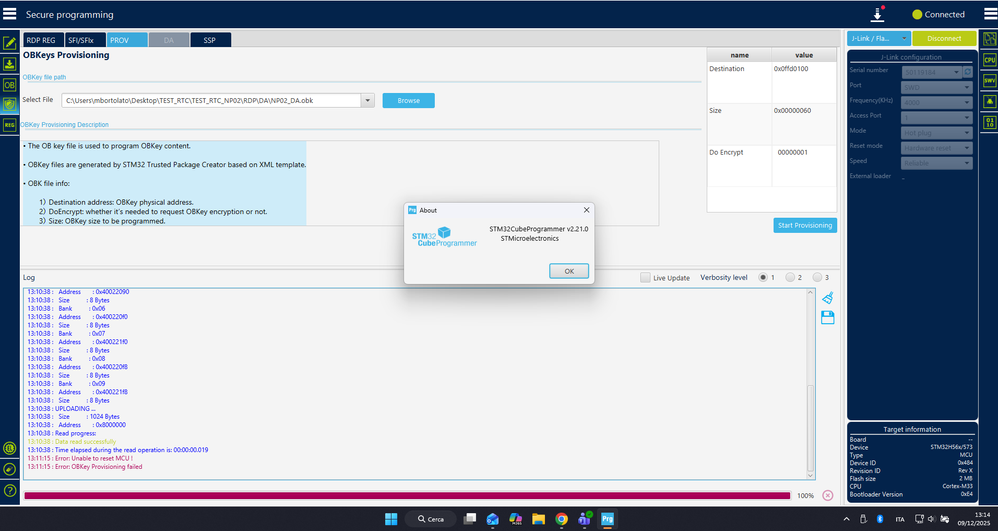Open the EL external loaders icon
Screen dimensions: 998x531
[x=10, y=448]
